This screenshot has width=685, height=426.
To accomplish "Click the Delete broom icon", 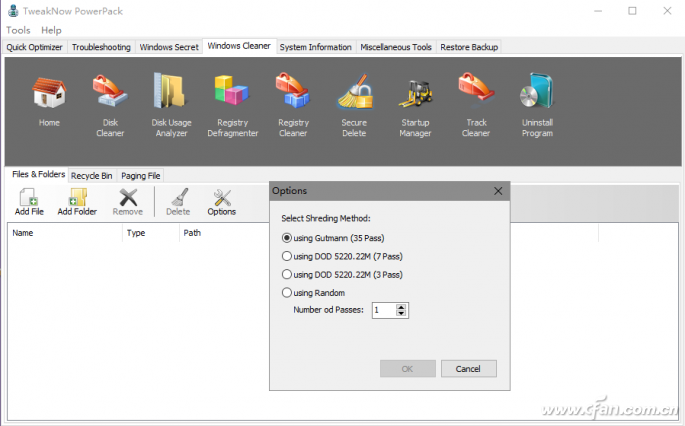I will [x=178, y=202].
